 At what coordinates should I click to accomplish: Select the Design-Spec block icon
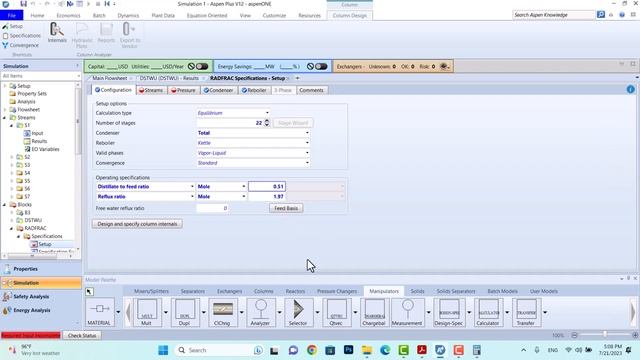(449, 312)
